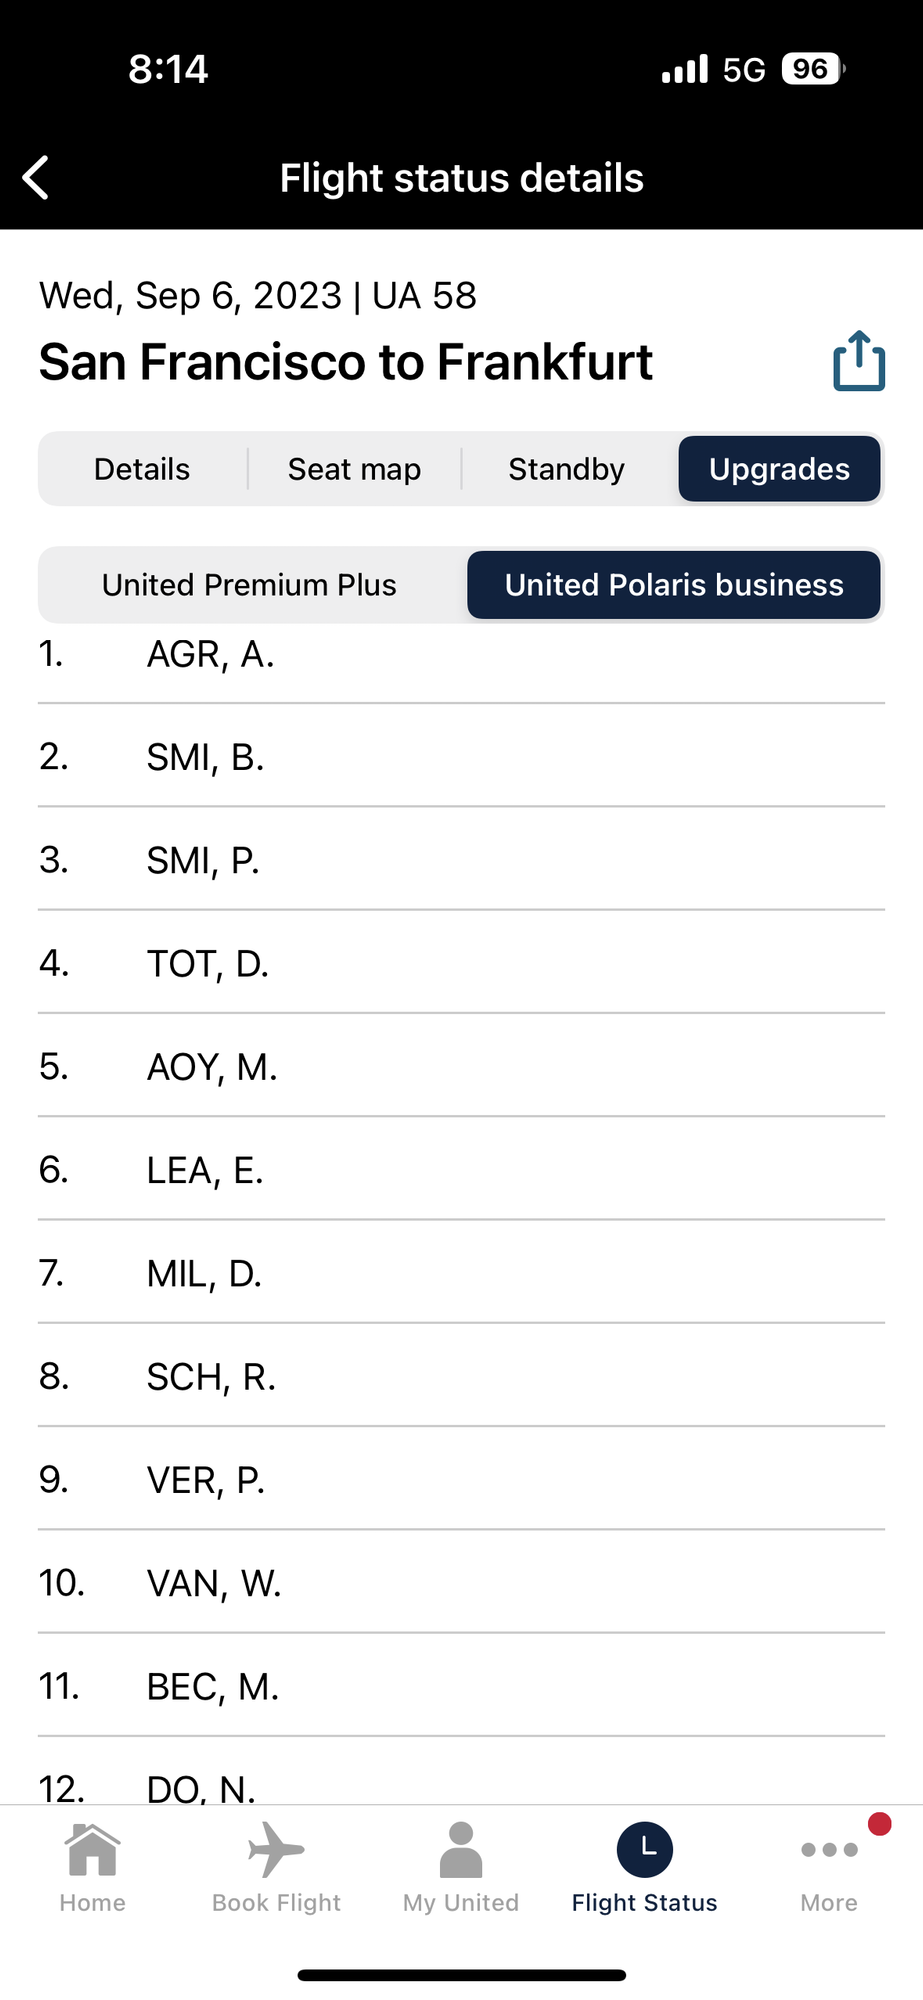Tap the share flight icon
Image resolution: width=923 pixels, height=2000 pixels.
(859, 361)
